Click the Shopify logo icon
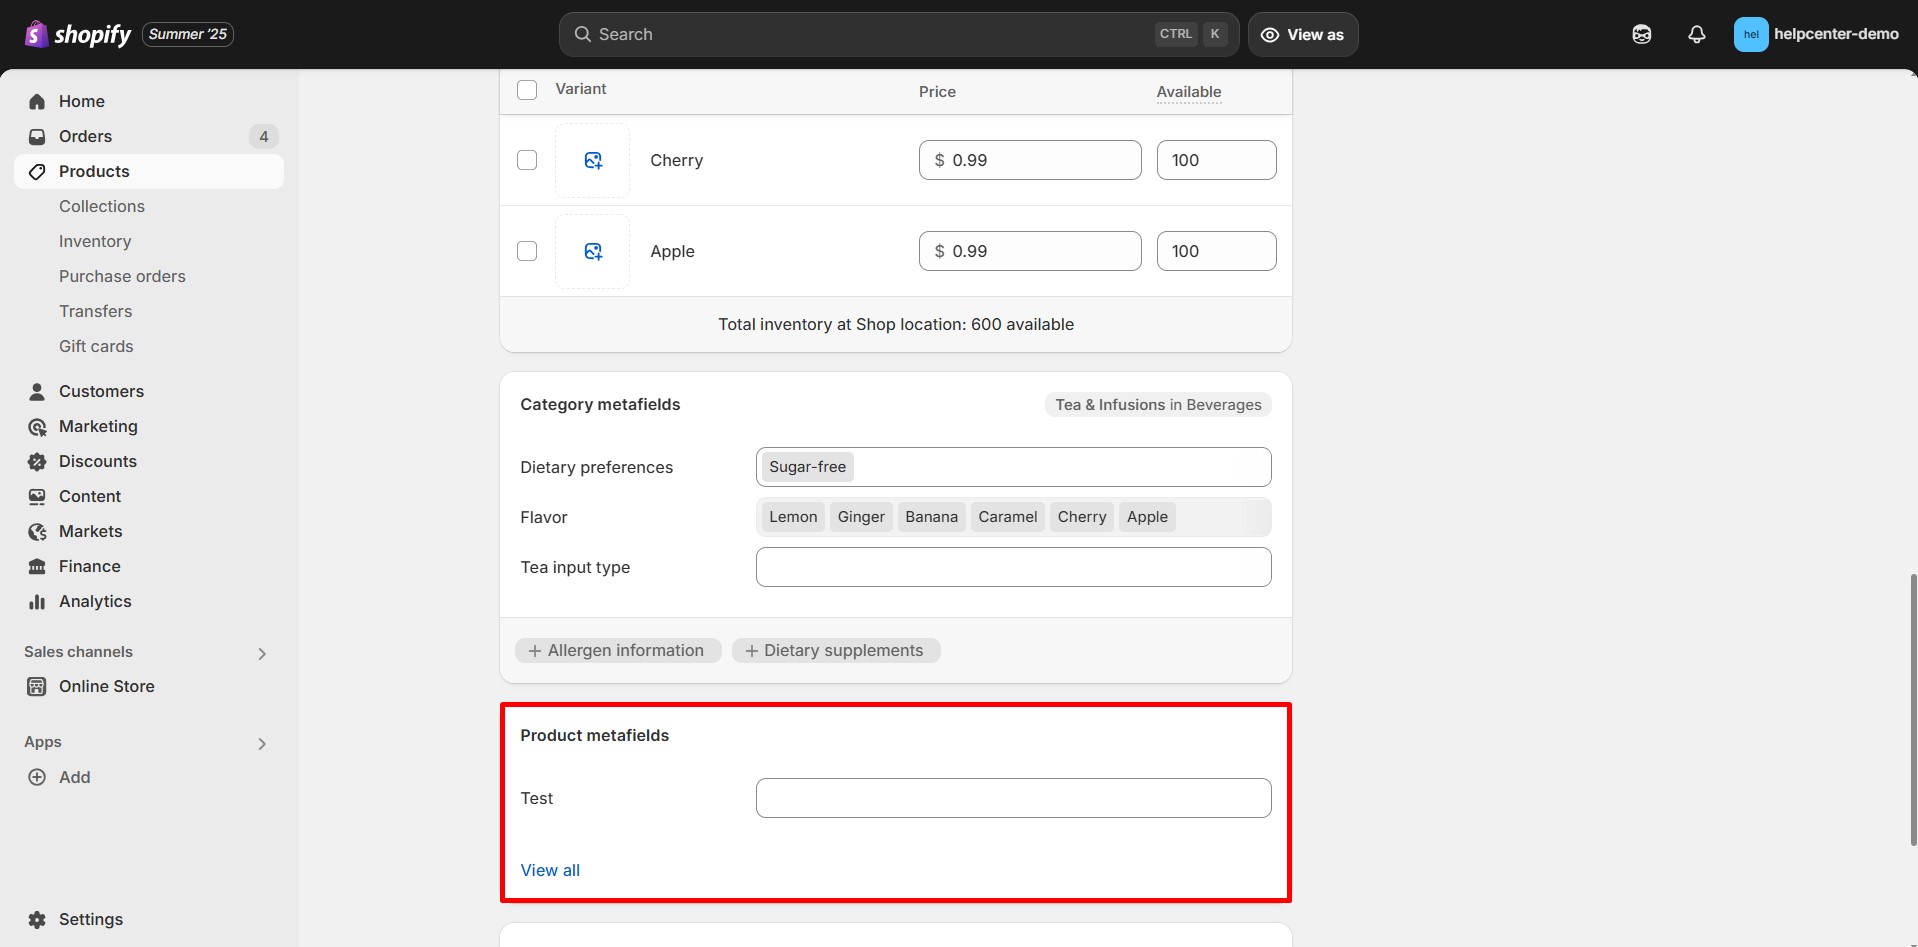 pos(36,34)
